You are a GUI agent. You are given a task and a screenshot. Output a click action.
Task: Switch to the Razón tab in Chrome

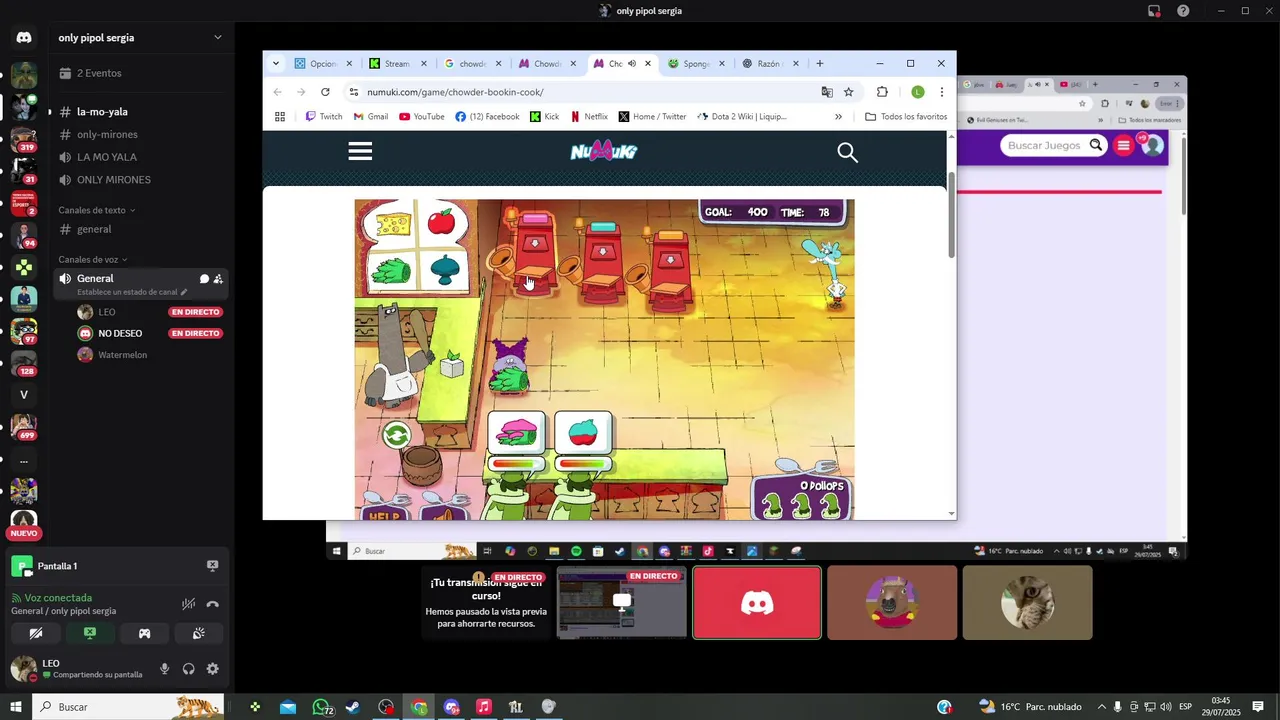pos(770,63)
